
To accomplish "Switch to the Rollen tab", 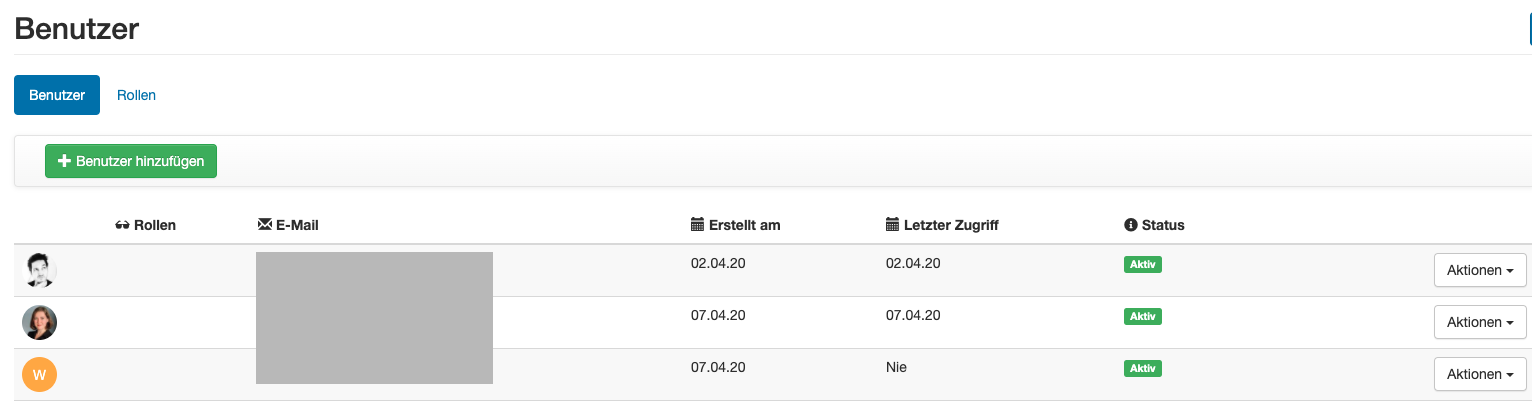I will click(136, 95).
